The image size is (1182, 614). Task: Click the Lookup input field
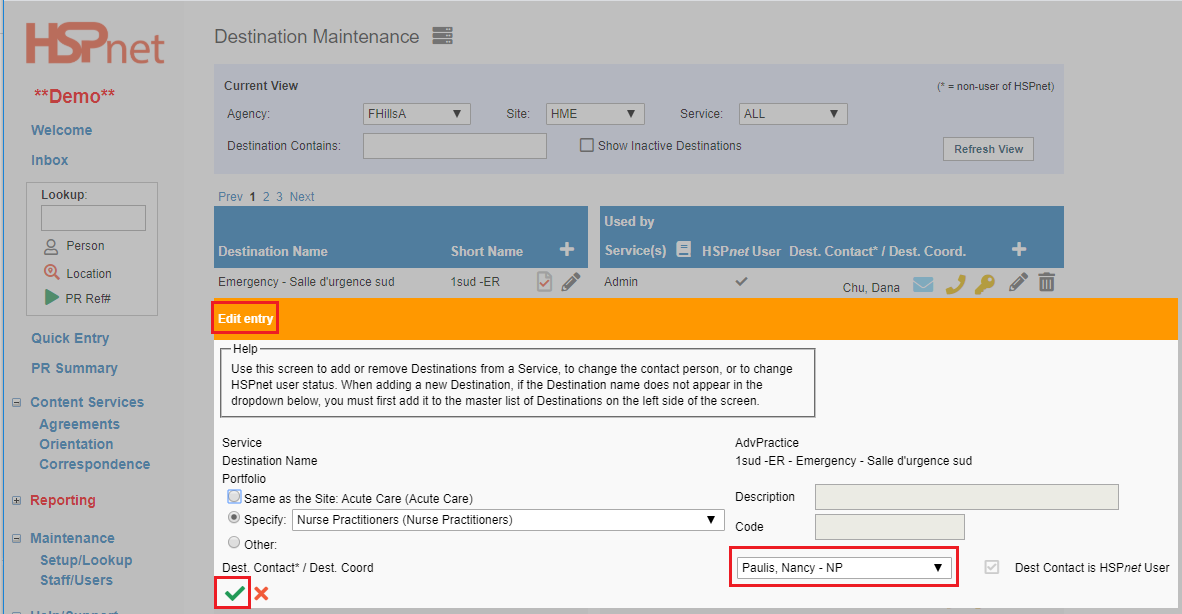tap(93, 218)
